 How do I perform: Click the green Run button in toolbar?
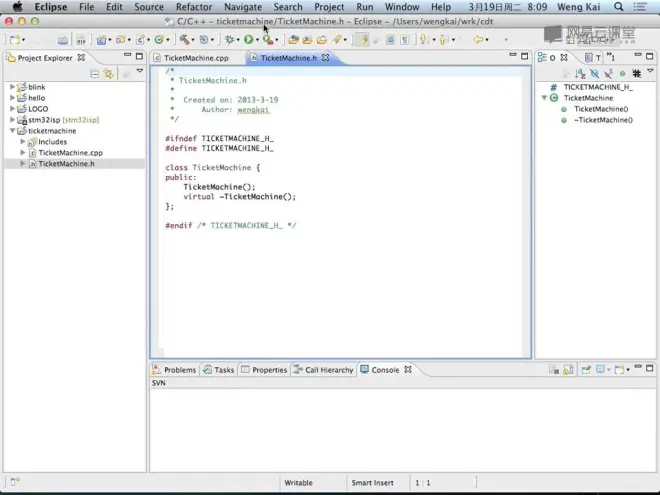tap(247, 40)
